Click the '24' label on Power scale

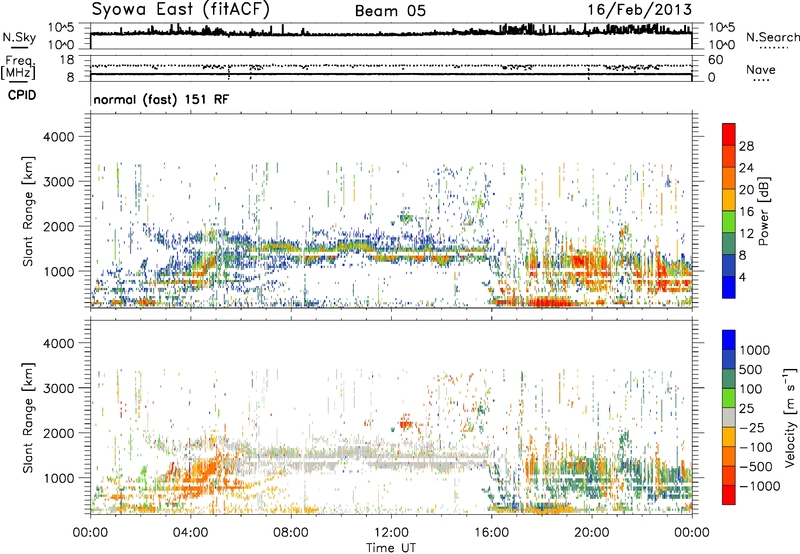746,168
